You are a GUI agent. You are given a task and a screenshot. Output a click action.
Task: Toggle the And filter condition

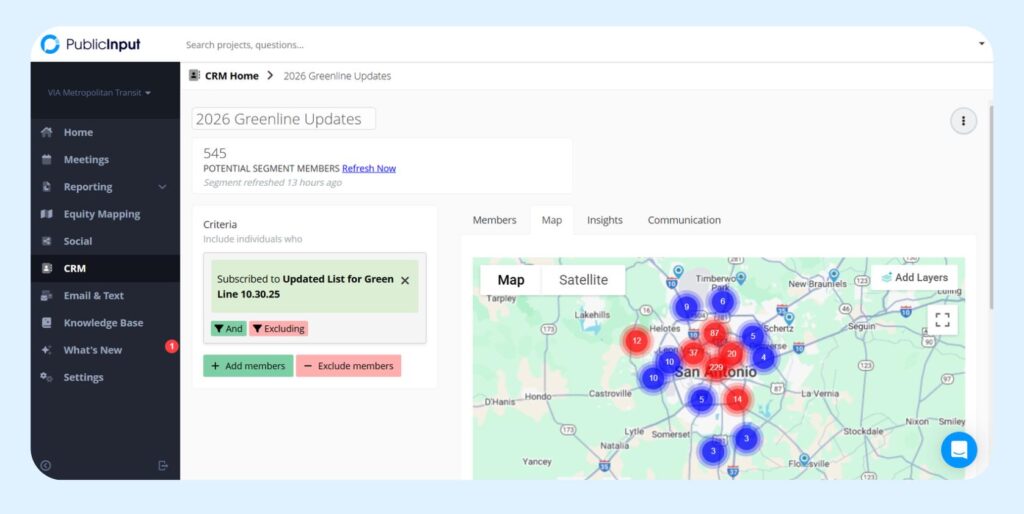coord(228,328)
